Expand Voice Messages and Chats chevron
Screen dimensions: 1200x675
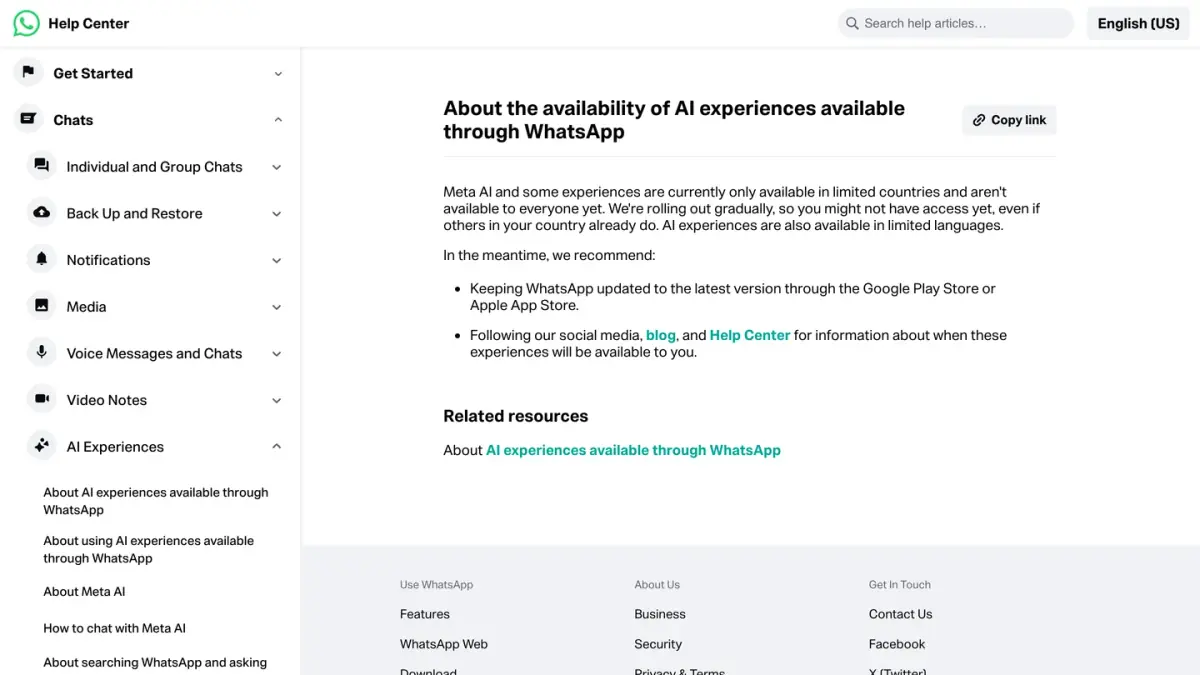[277, 353]
